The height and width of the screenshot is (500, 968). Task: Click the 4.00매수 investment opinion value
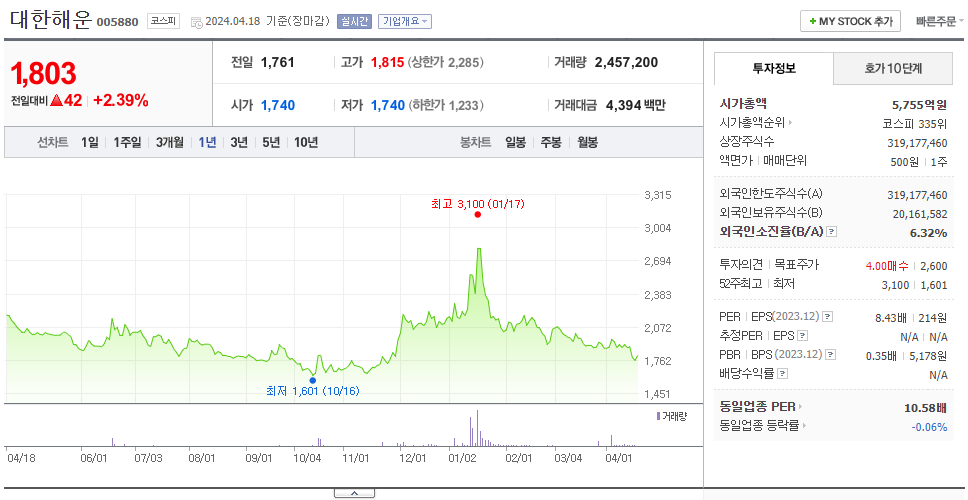(887, 266)
